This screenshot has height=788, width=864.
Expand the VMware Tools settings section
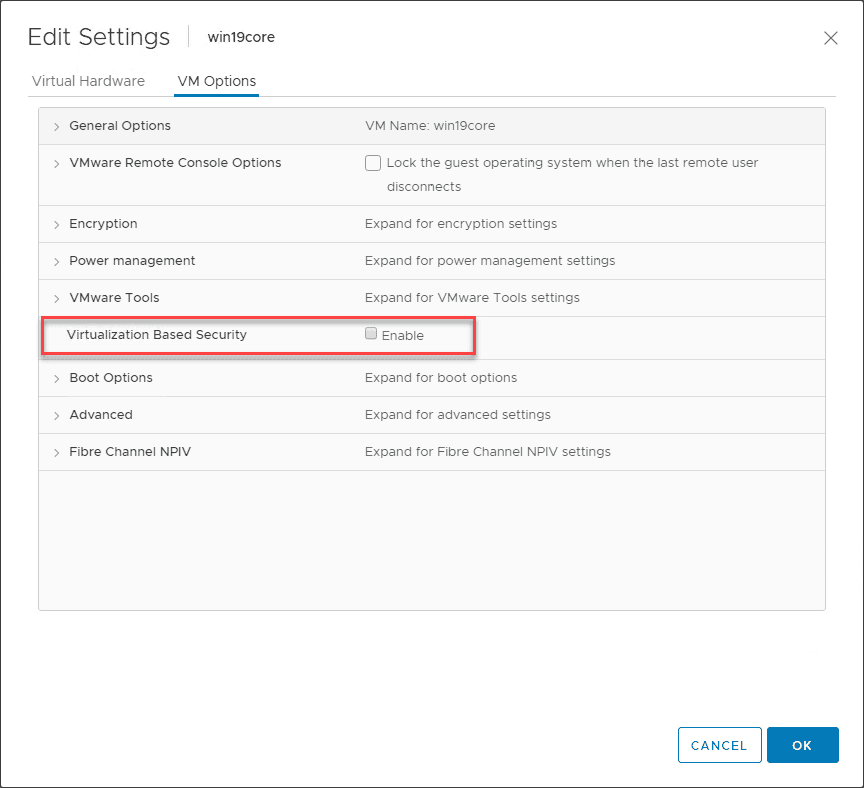point(57,298)
